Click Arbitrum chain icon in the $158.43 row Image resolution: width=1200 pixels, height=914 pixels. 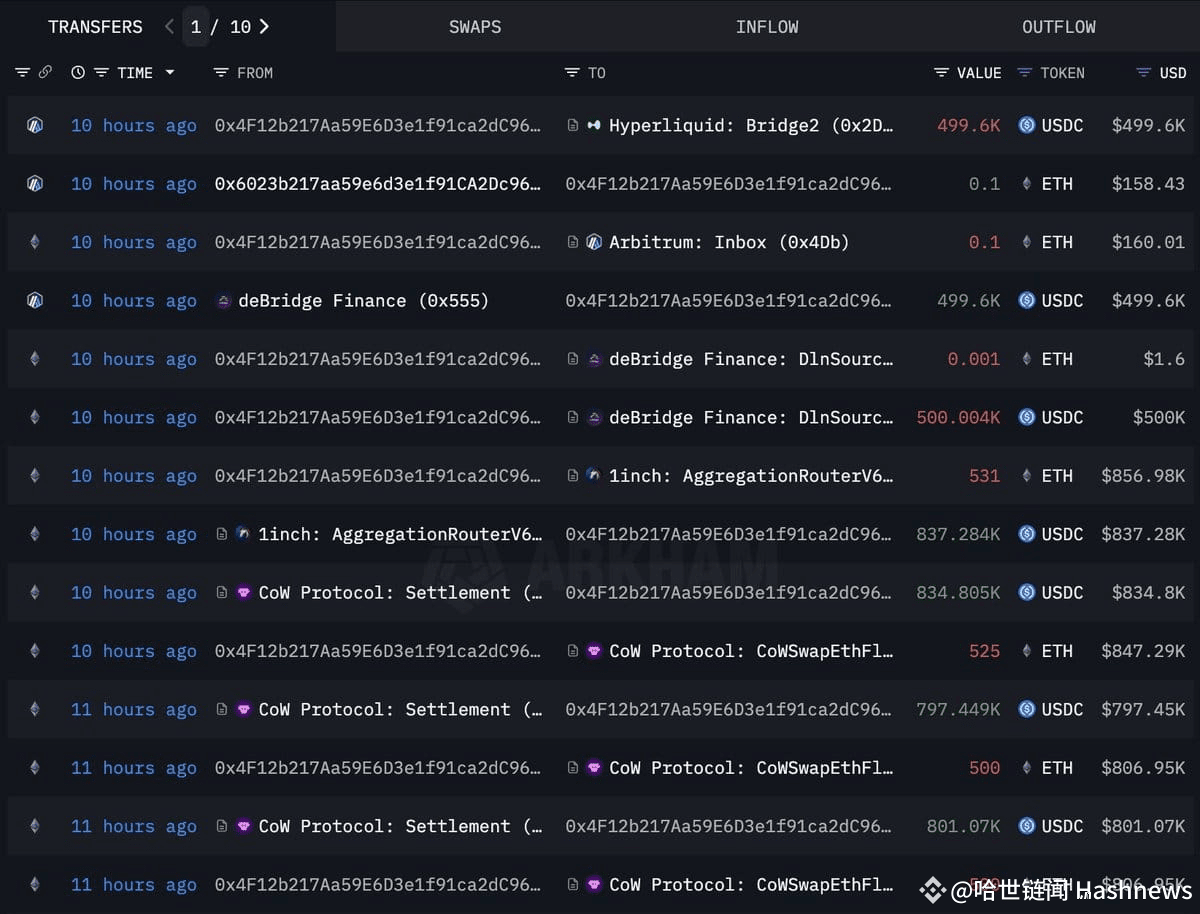(35, 184)
